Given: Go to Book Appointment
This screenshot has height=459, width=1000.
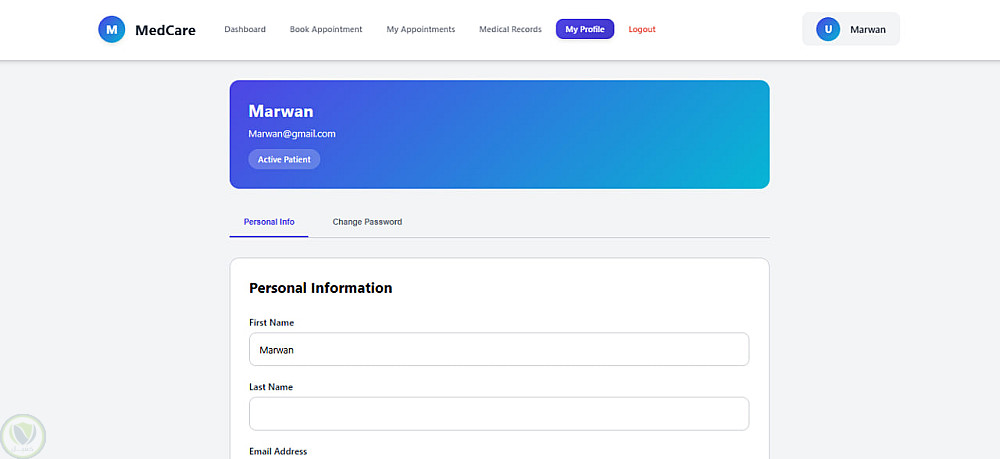Looking at the screenshot, I should (x=326, y=29).
